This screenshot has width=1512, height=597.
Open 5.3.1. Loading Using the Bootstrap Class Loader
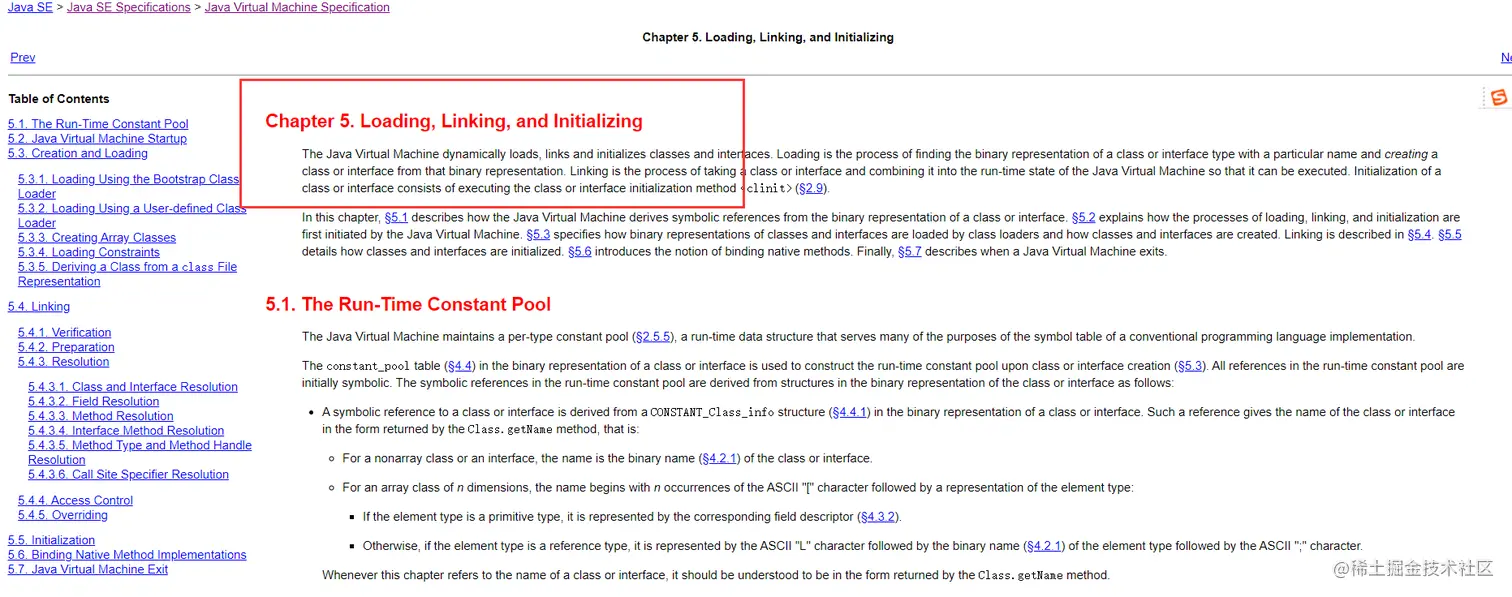pyautogui.click(x=128, y=186)
